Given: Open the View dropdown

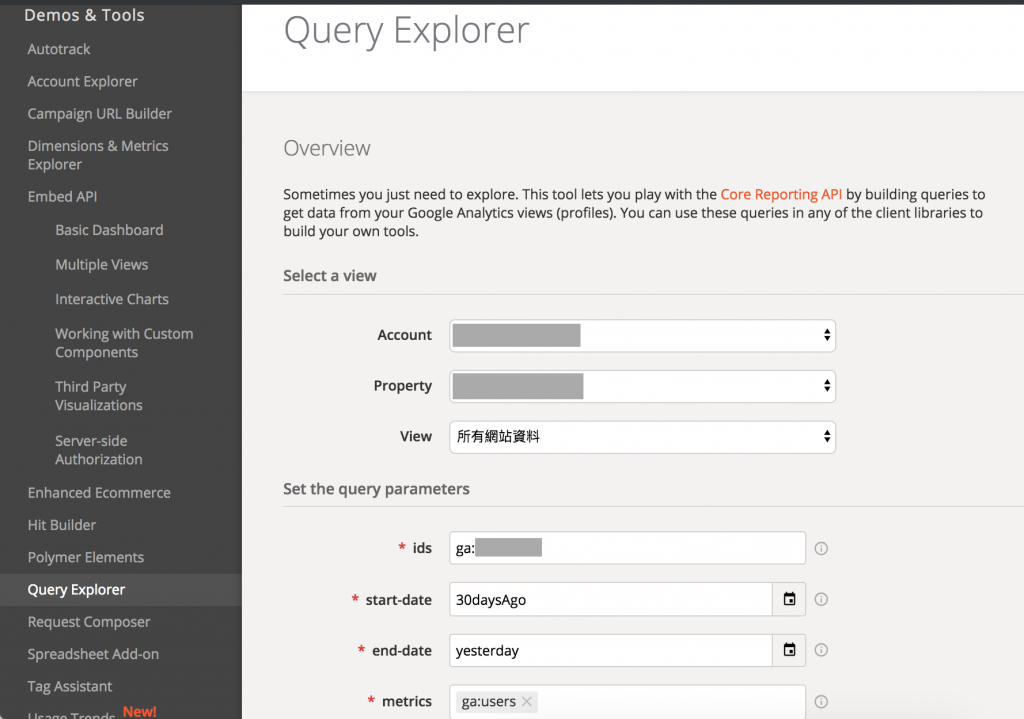Looking at the screenshot, I should coord(642,437).
